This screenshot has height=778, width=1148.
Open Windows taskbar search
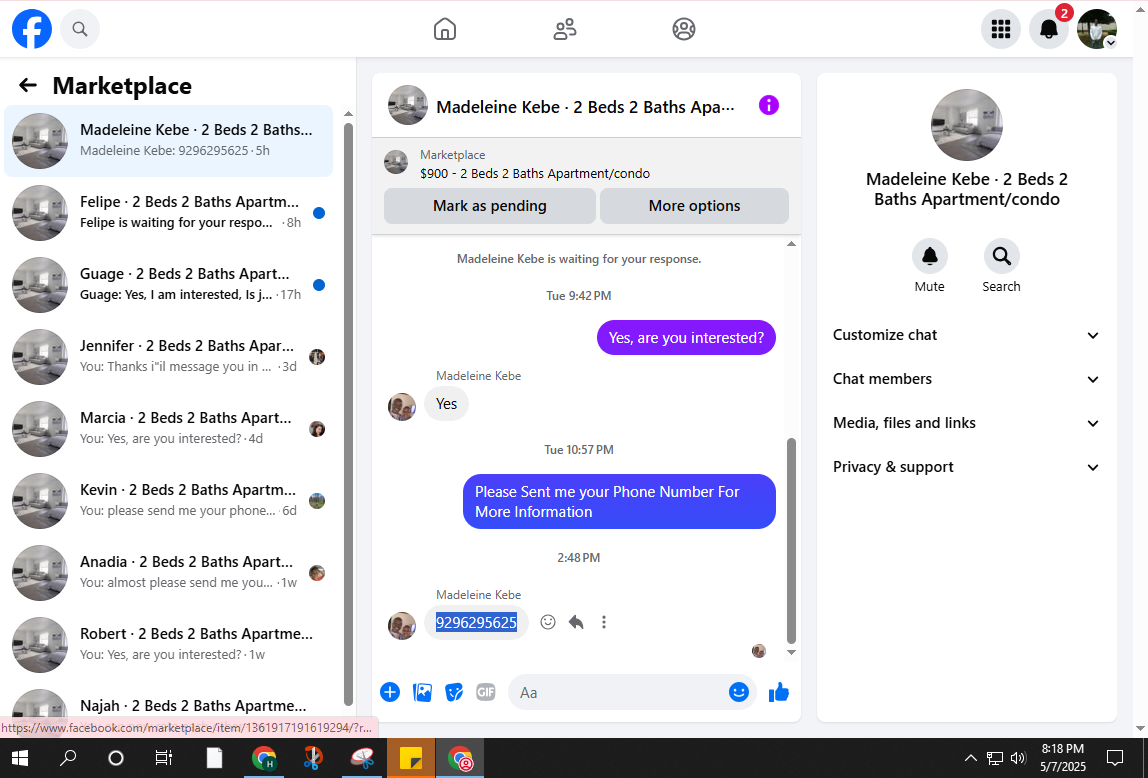click(68, 758)
